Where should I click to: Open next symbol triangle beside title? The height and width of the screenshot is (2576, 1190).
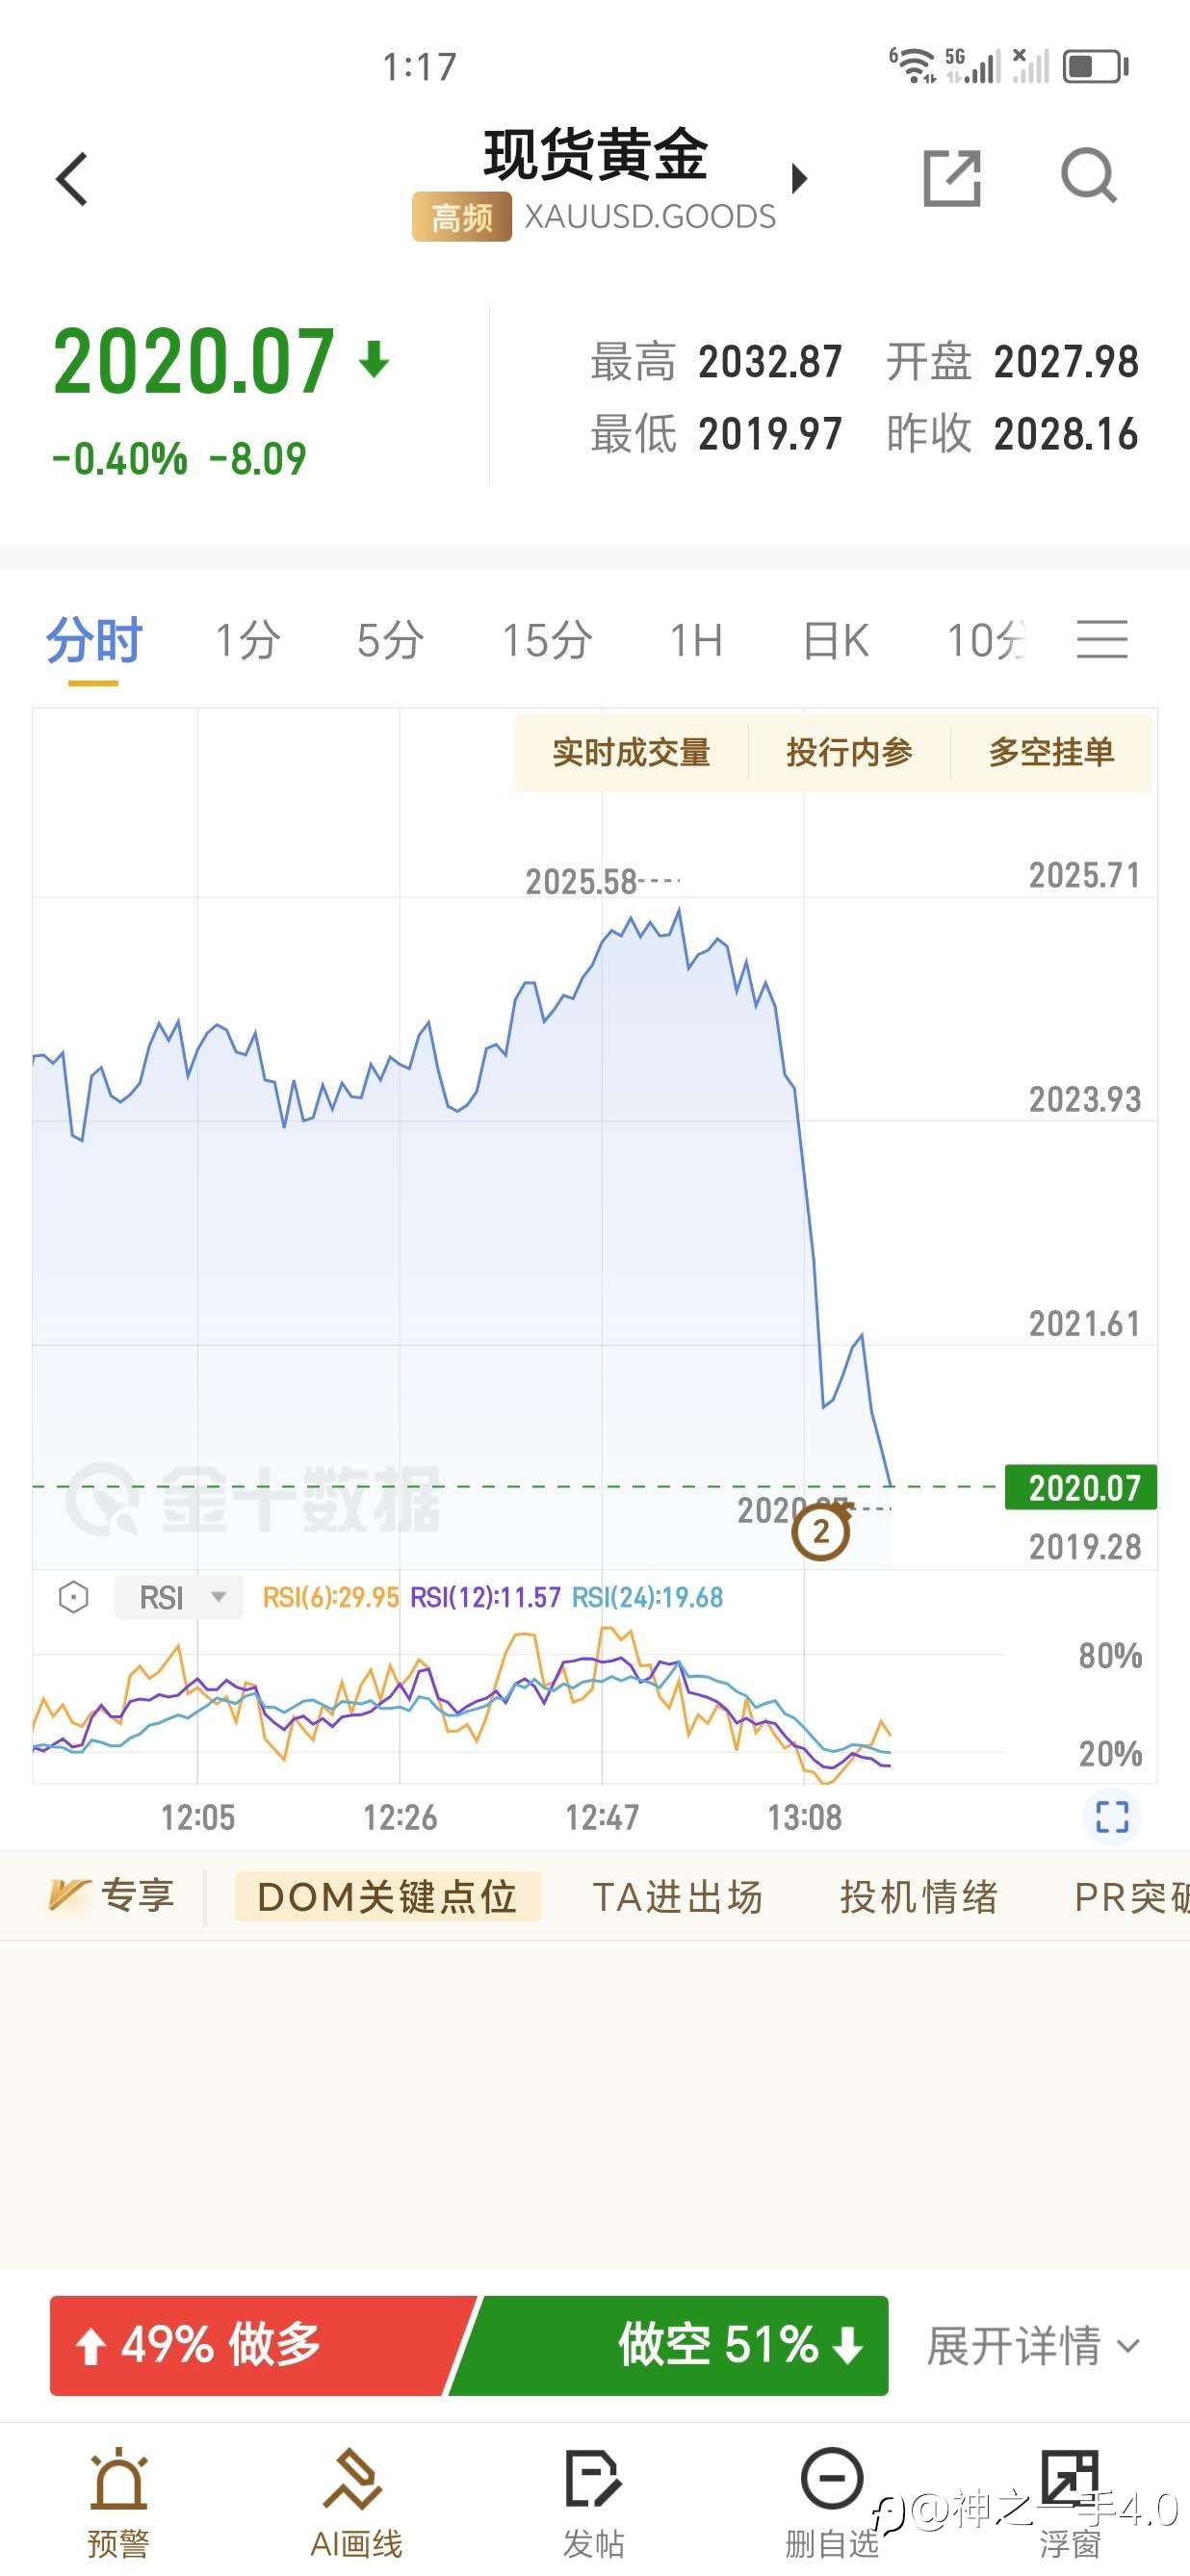click(799, 179)
